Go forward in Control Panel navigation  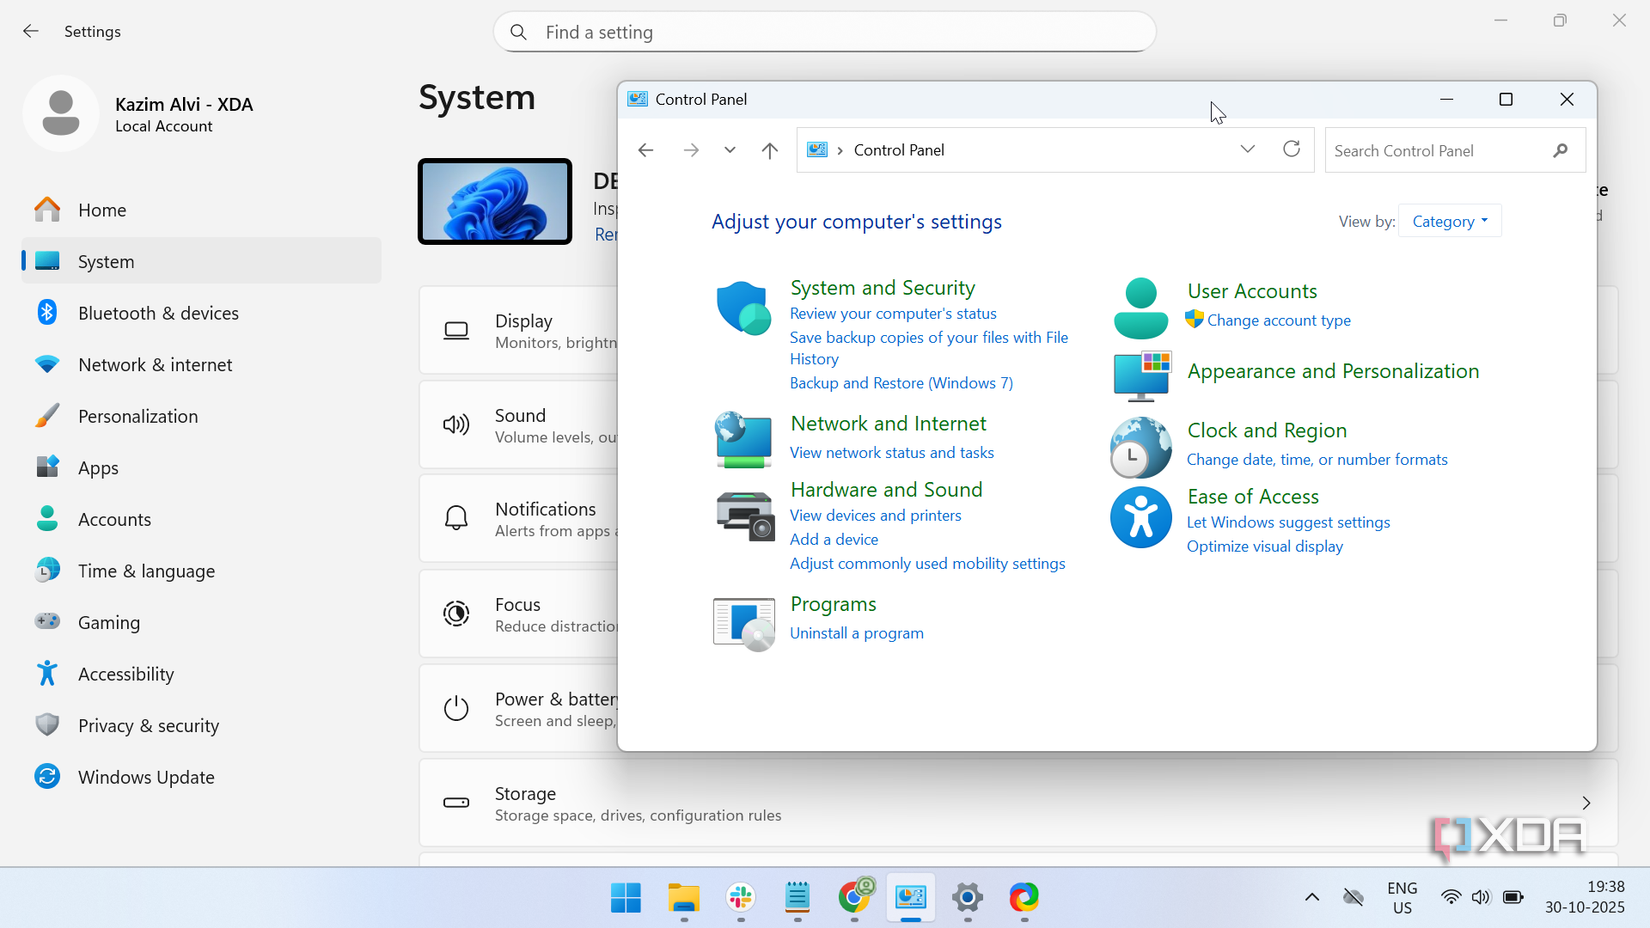coord(691,150)
